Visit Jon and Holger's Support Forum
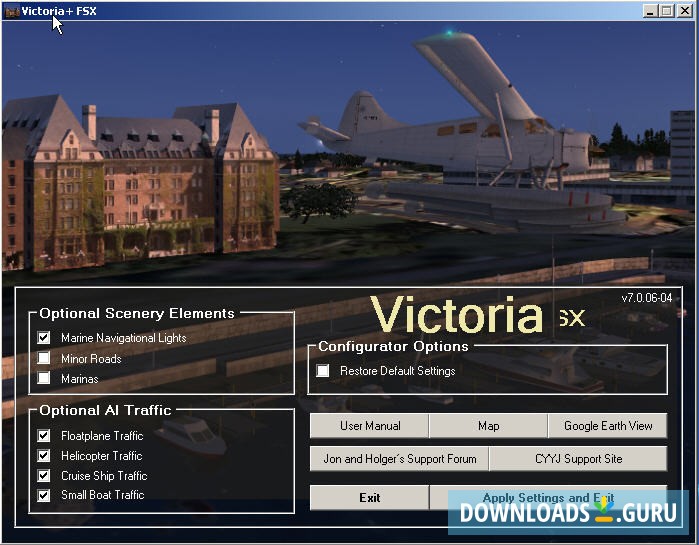The height and width of the screenshot is (545, 699). [399, 459]
